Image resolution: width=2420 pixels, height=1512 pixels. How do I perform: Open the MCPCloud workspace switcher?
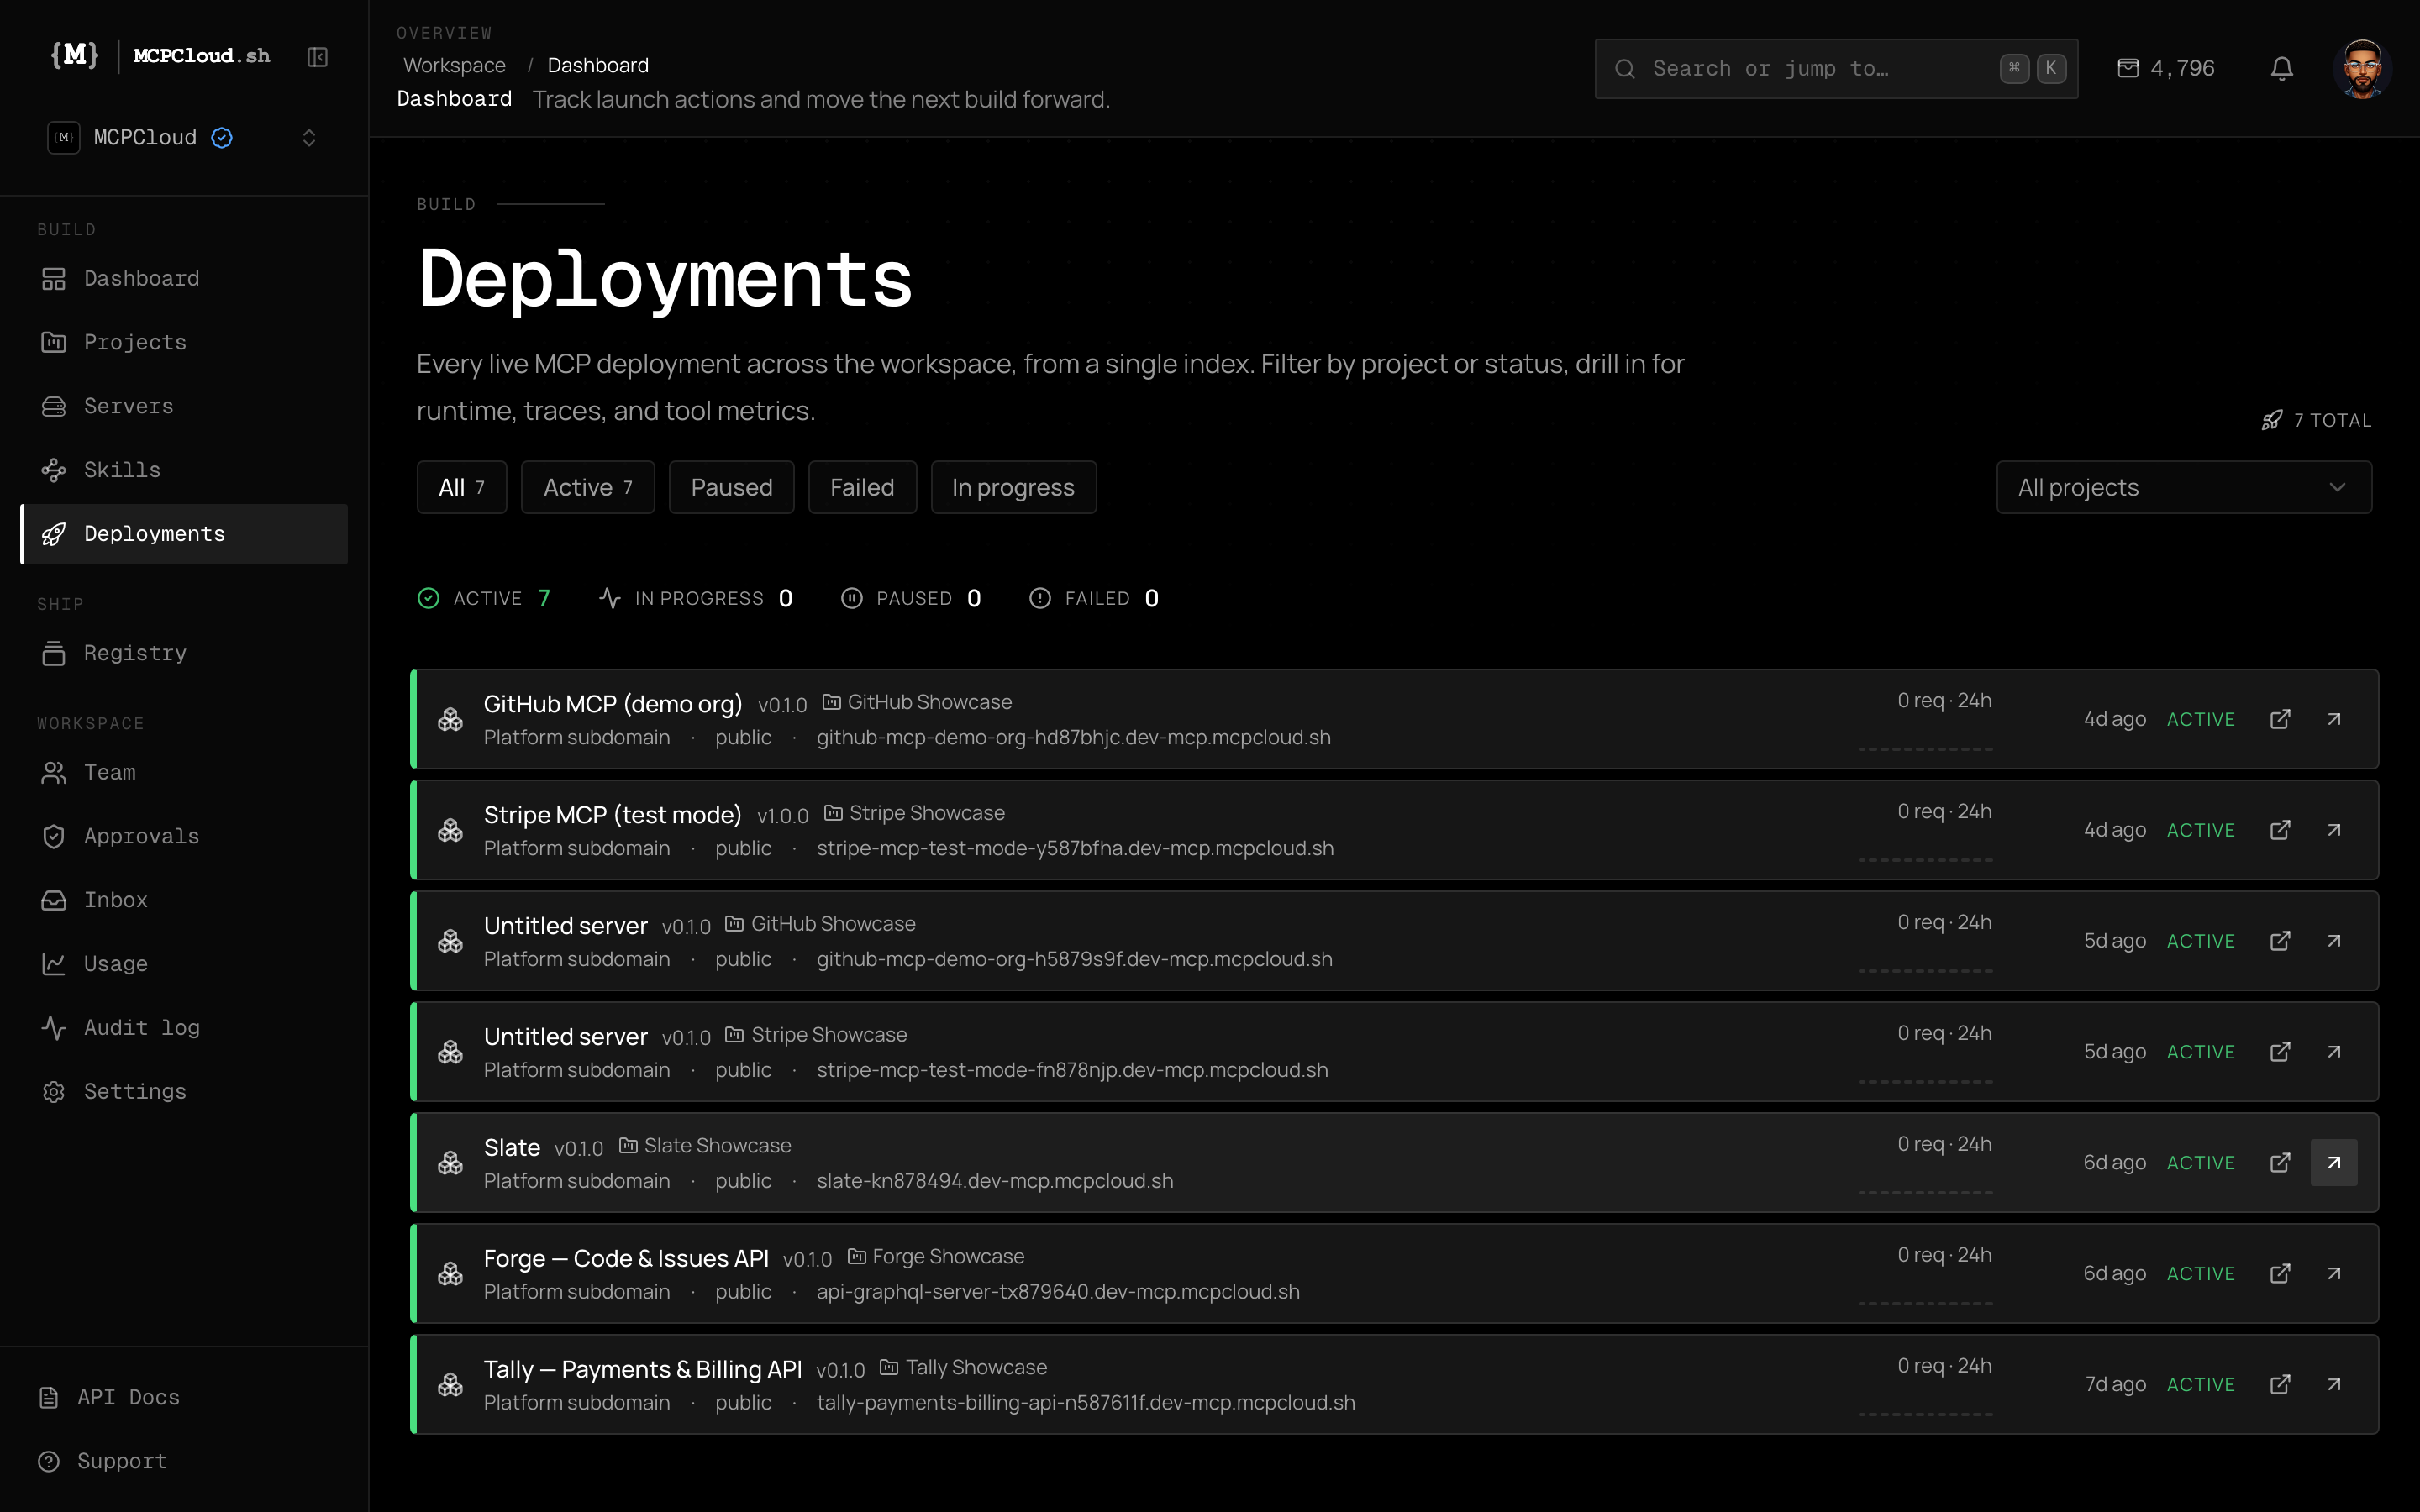(x=184, y=137)
